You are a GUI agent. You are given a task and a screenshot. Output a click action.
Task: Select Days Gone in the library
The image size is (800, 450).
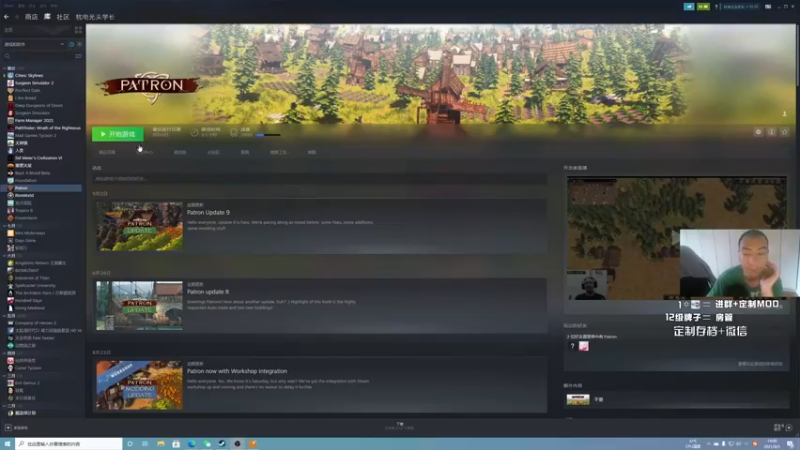click(25, 240)
